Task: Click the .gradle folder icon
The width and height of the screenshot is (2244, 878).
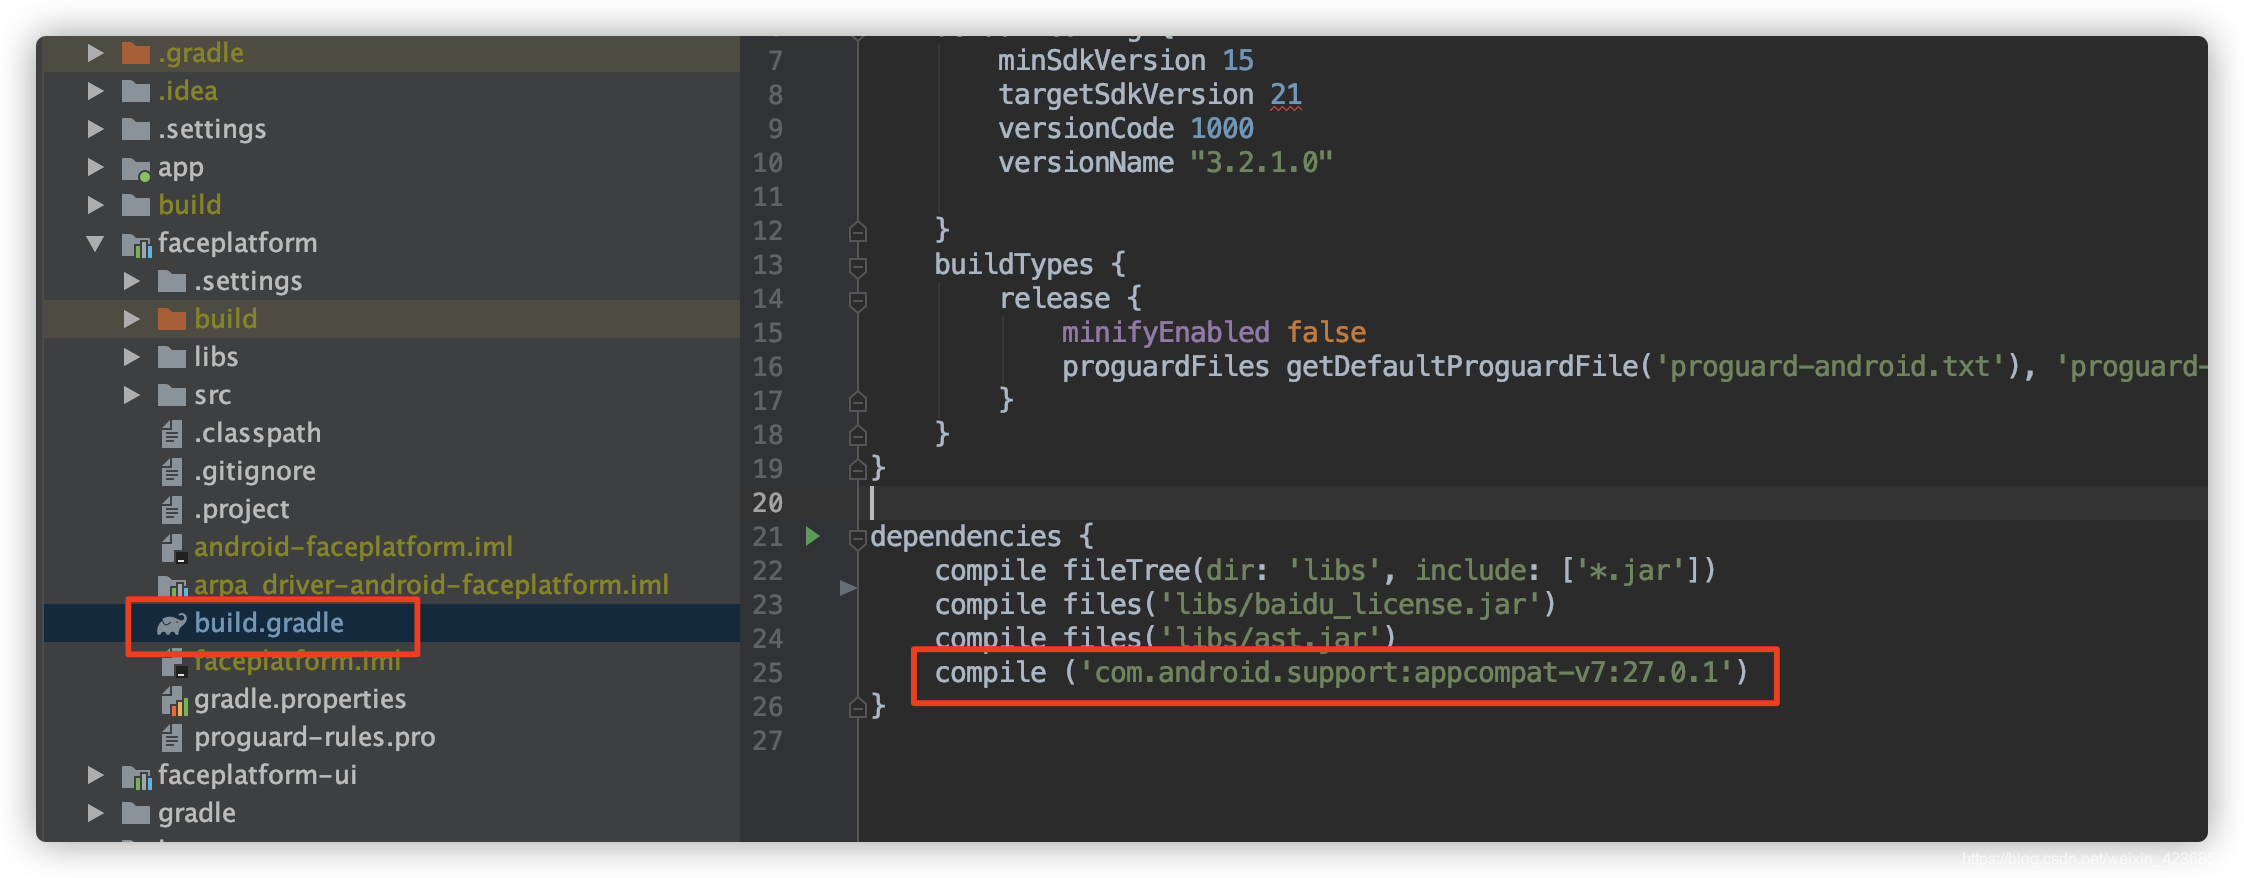Action: (136, 53)
